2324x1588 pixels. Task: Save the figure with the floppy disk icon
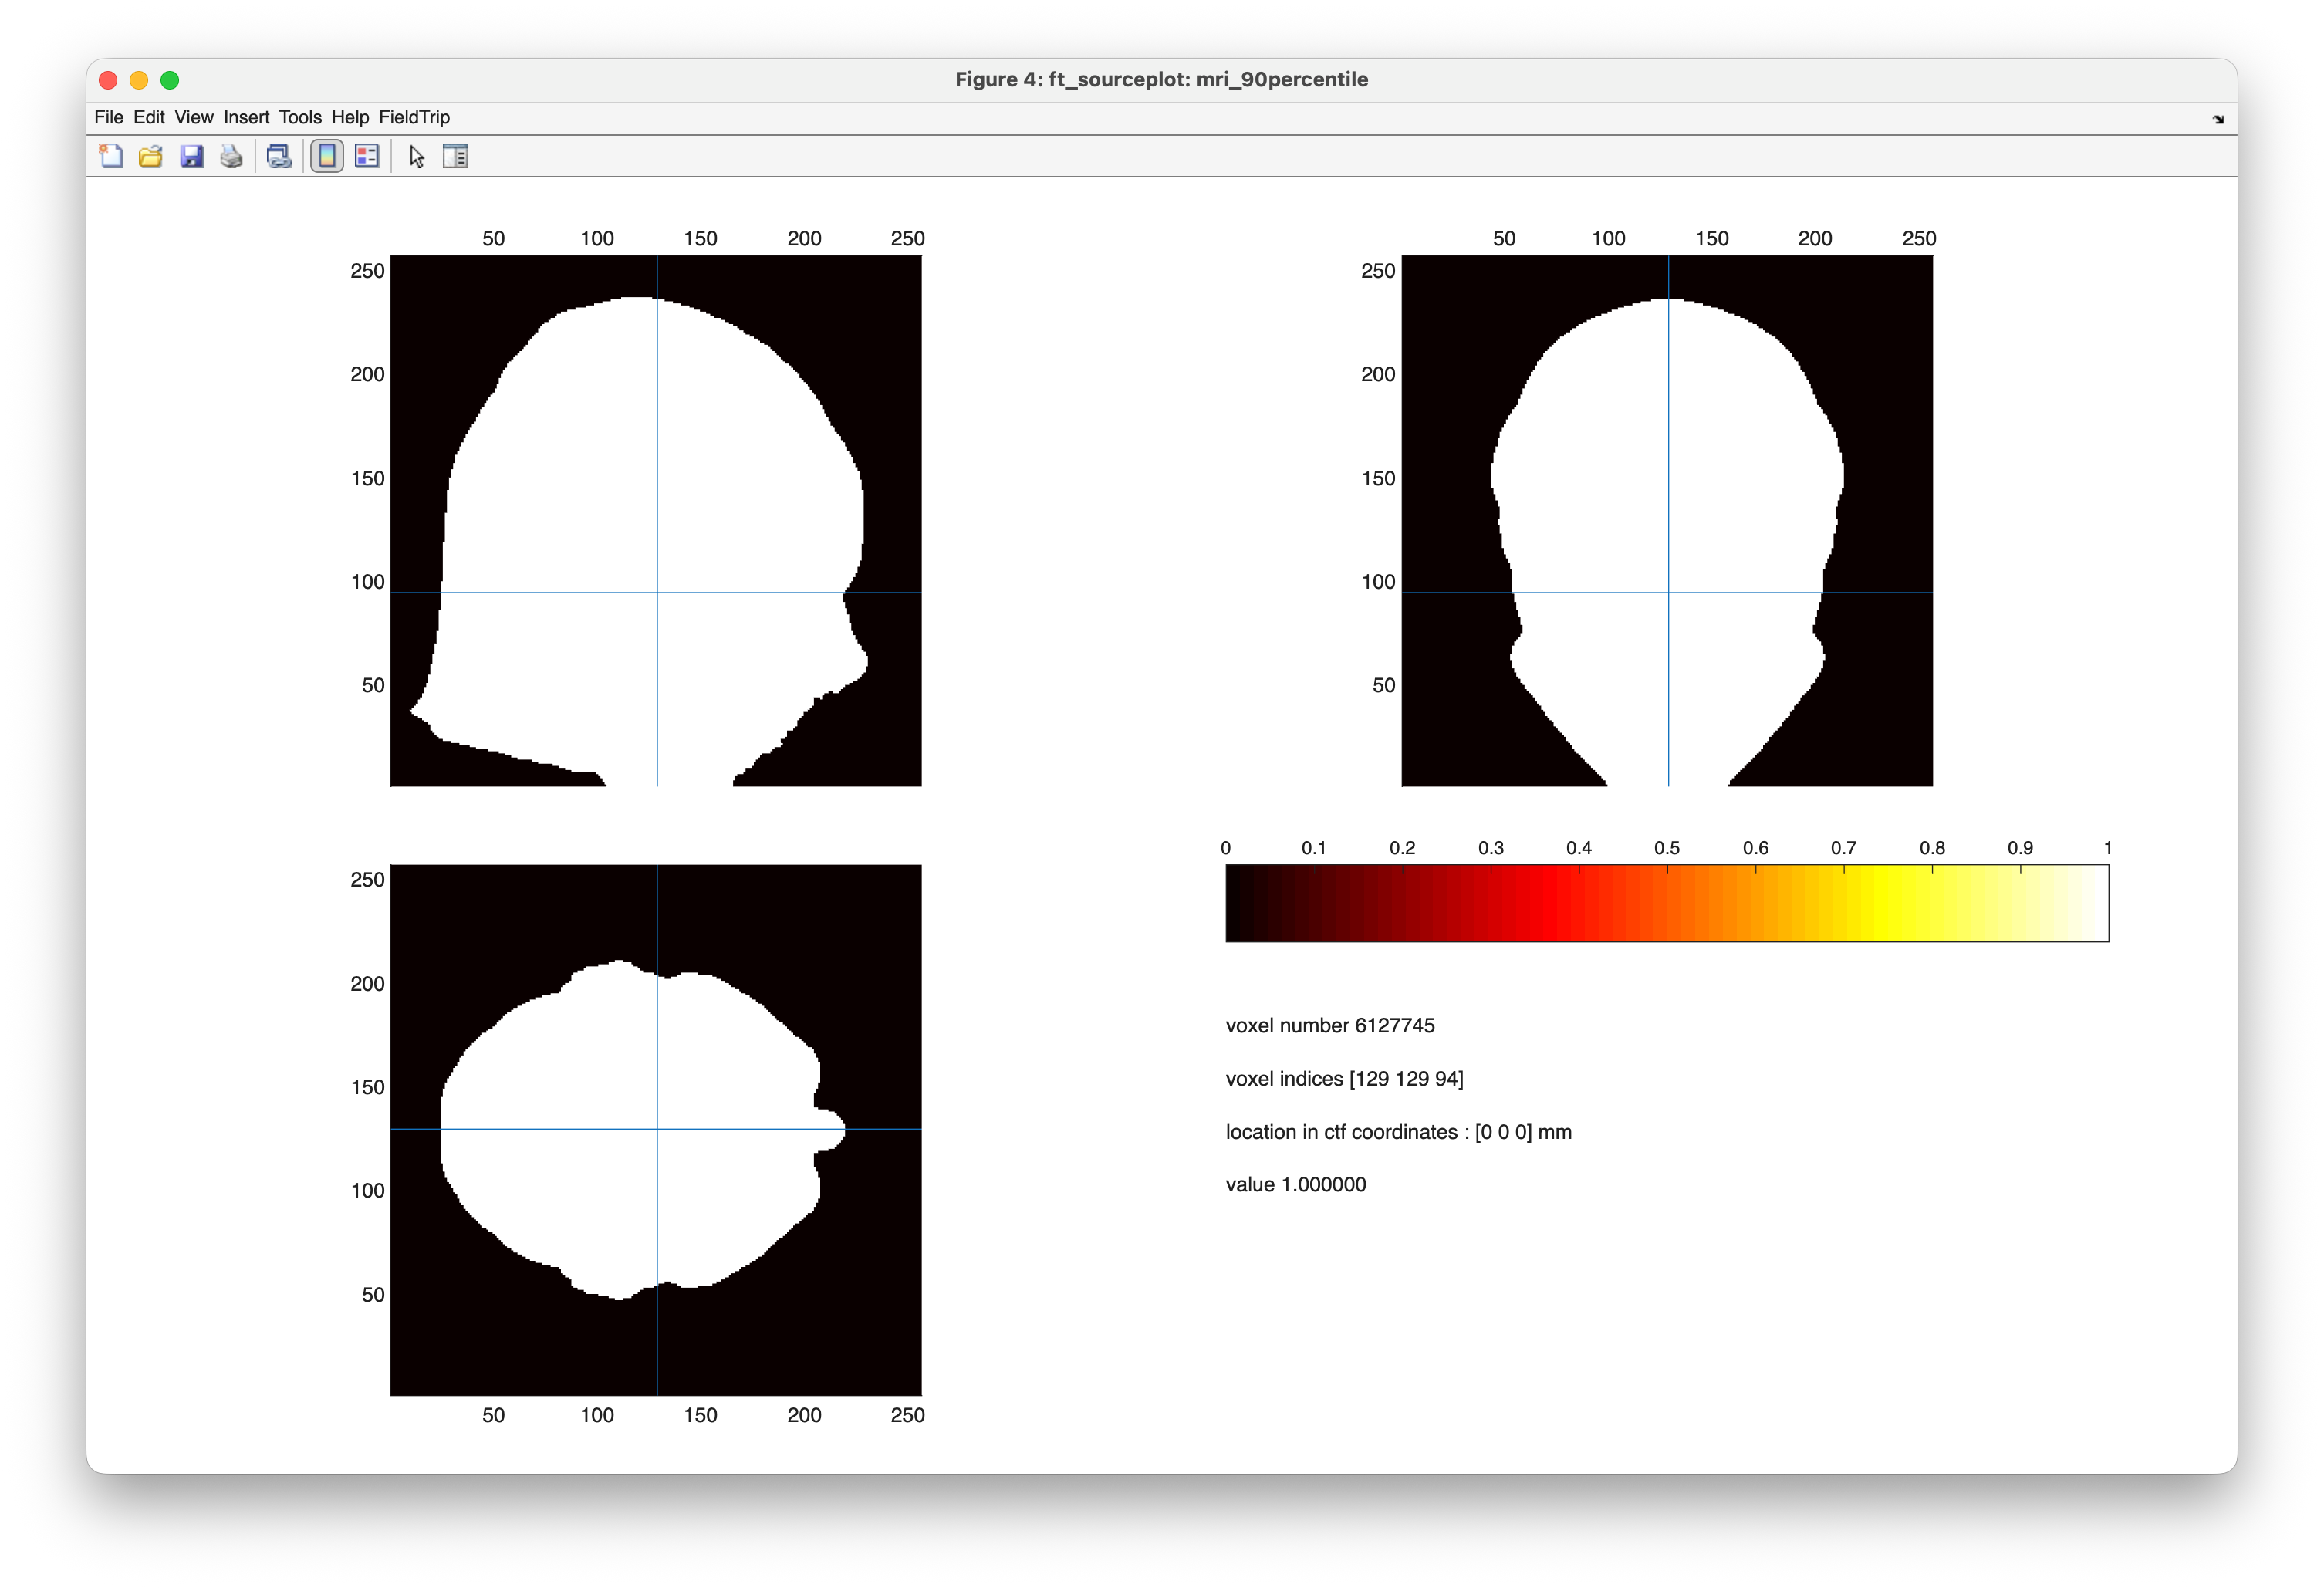[191, 156]
